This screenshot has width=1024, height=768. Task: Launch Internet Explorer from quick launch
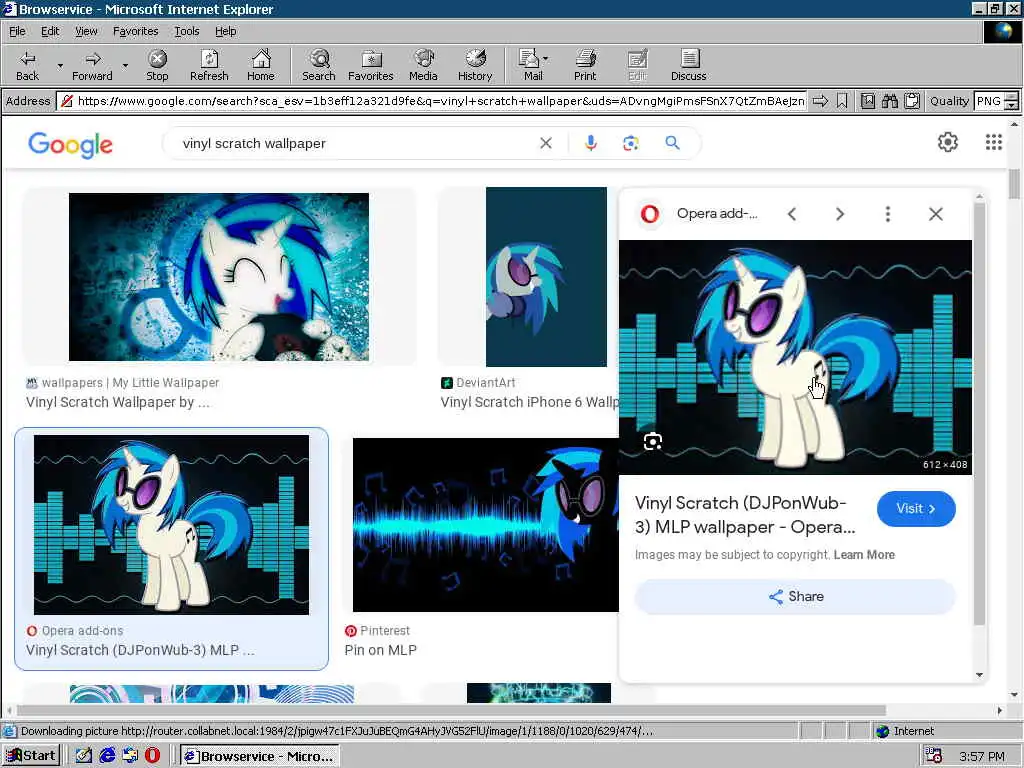[107, 756]
